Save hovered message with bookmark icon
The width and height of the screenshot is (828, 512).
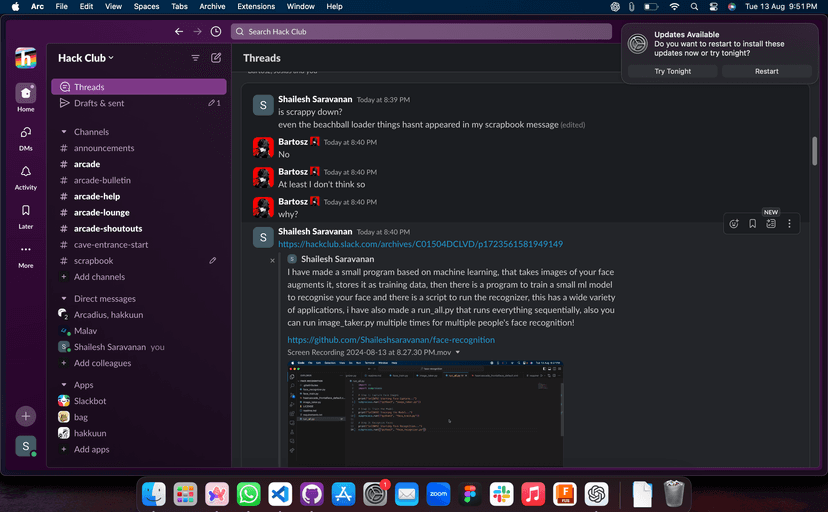(x=752, y=224)
